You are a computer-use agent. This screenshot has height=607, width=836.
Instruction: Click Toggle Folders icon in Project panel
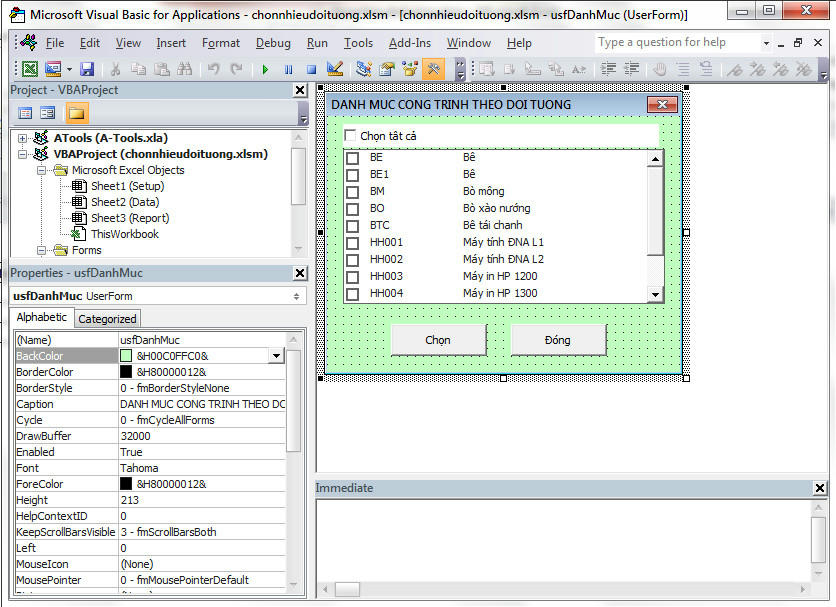[77, 113]
